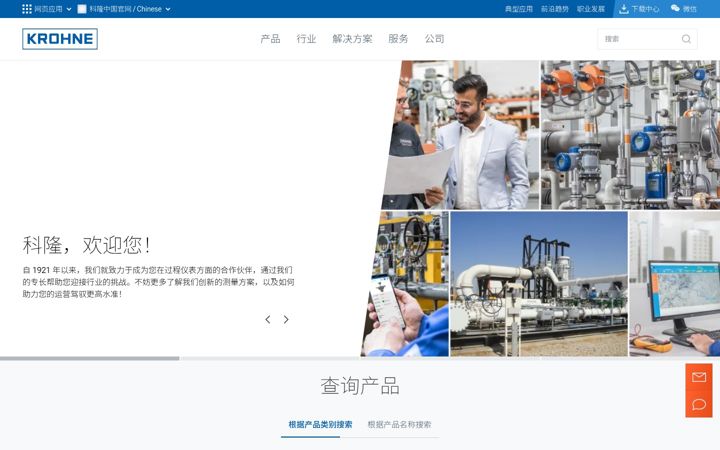Viewport: 720px width, 450px height.
Task: Click the pipe instruments photo with orange actuators
Action: point(630,135)
